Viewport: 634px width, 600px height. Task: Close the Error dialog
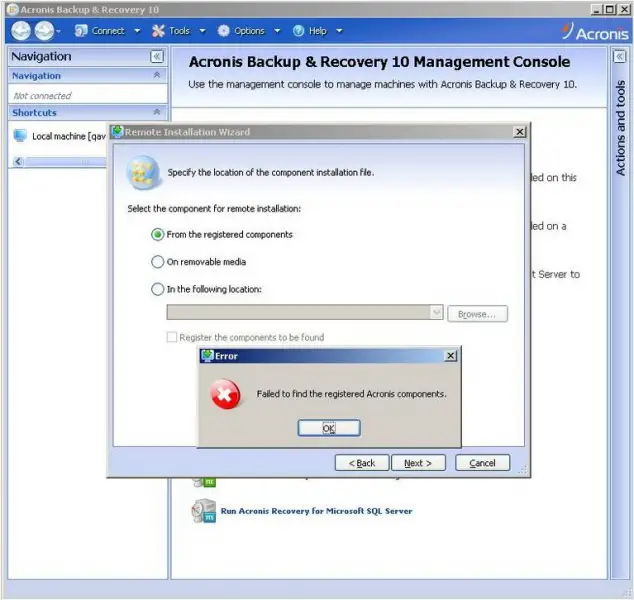click(450, 356)
